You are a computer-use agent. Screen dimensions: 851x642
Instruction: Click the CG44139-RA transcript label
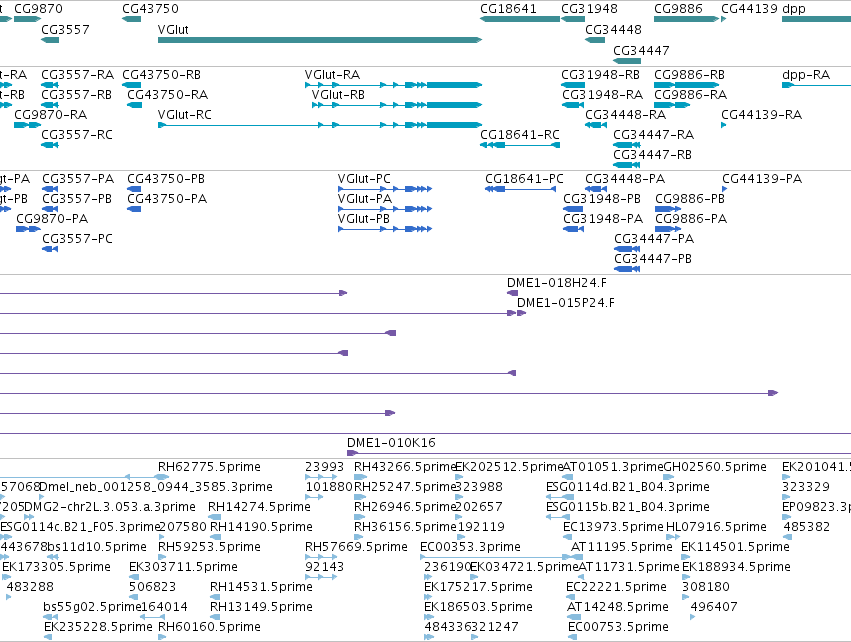(x=761, y=115)
